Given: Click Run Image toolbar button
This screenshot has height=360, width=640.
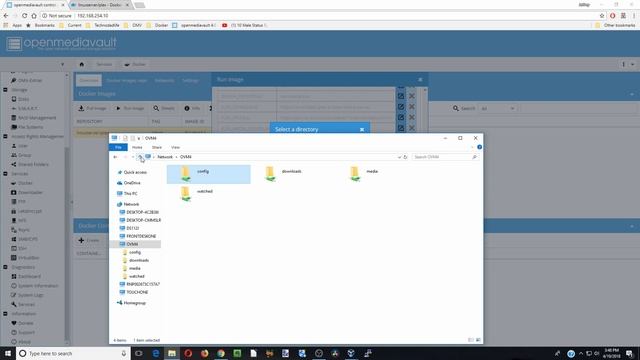Looking at the screenshot, I should point(130,108).
